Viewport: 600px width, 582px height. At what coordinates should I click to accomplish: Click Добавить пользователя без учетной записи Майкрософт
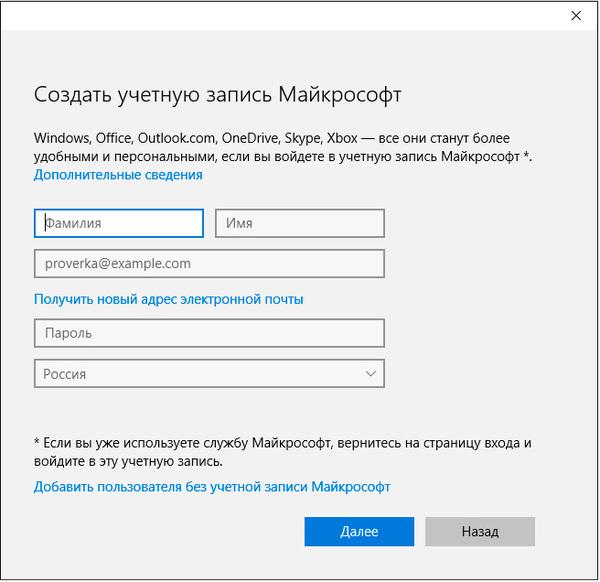pos(212,487)
